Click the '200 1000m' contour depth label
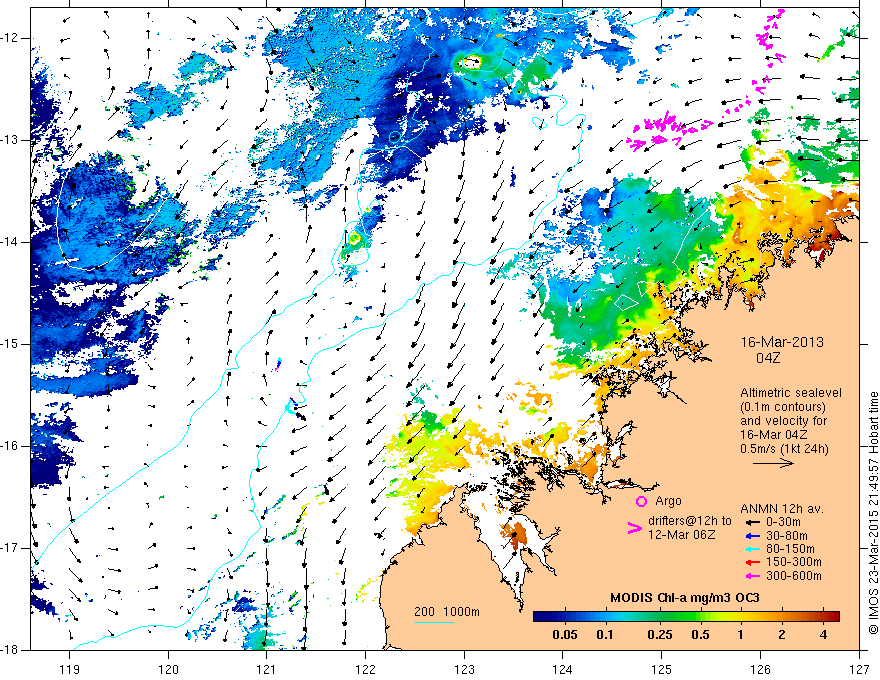Viewport: 880px width, 680px height. (447, 612)
